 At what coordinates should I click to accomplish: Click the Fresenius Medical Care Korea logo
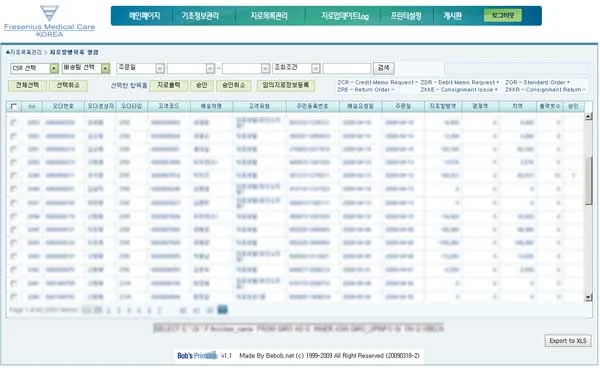click(x=49, y=21)
